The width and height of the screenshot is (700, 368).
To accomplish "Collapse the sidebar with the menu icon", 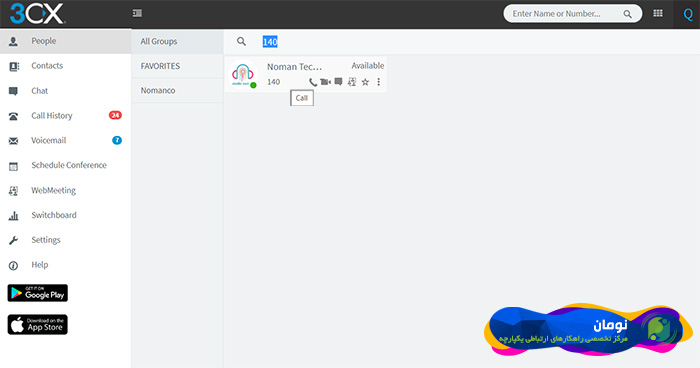I will coord(138,13).
